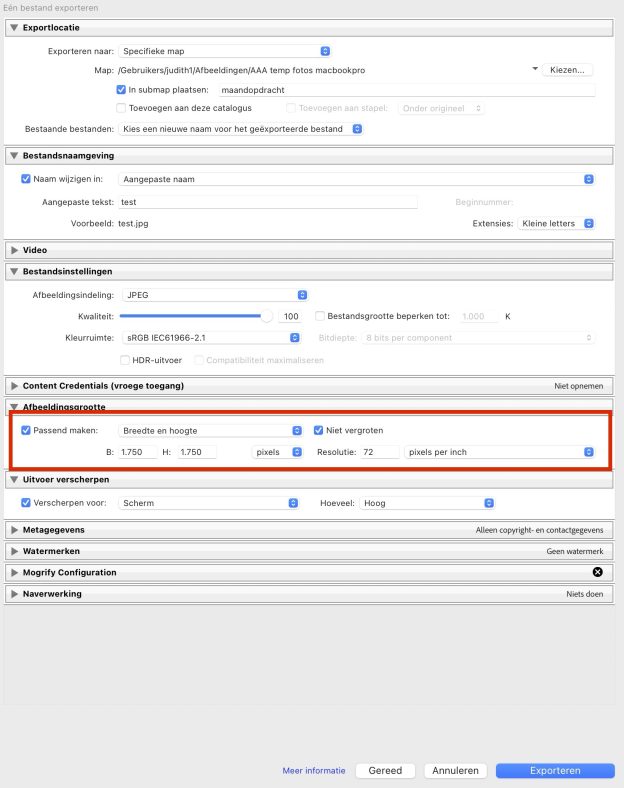The height and width of the screenshot is (788, 624).
Task: Click the Map folder path text
Action: tap(241, 70)
